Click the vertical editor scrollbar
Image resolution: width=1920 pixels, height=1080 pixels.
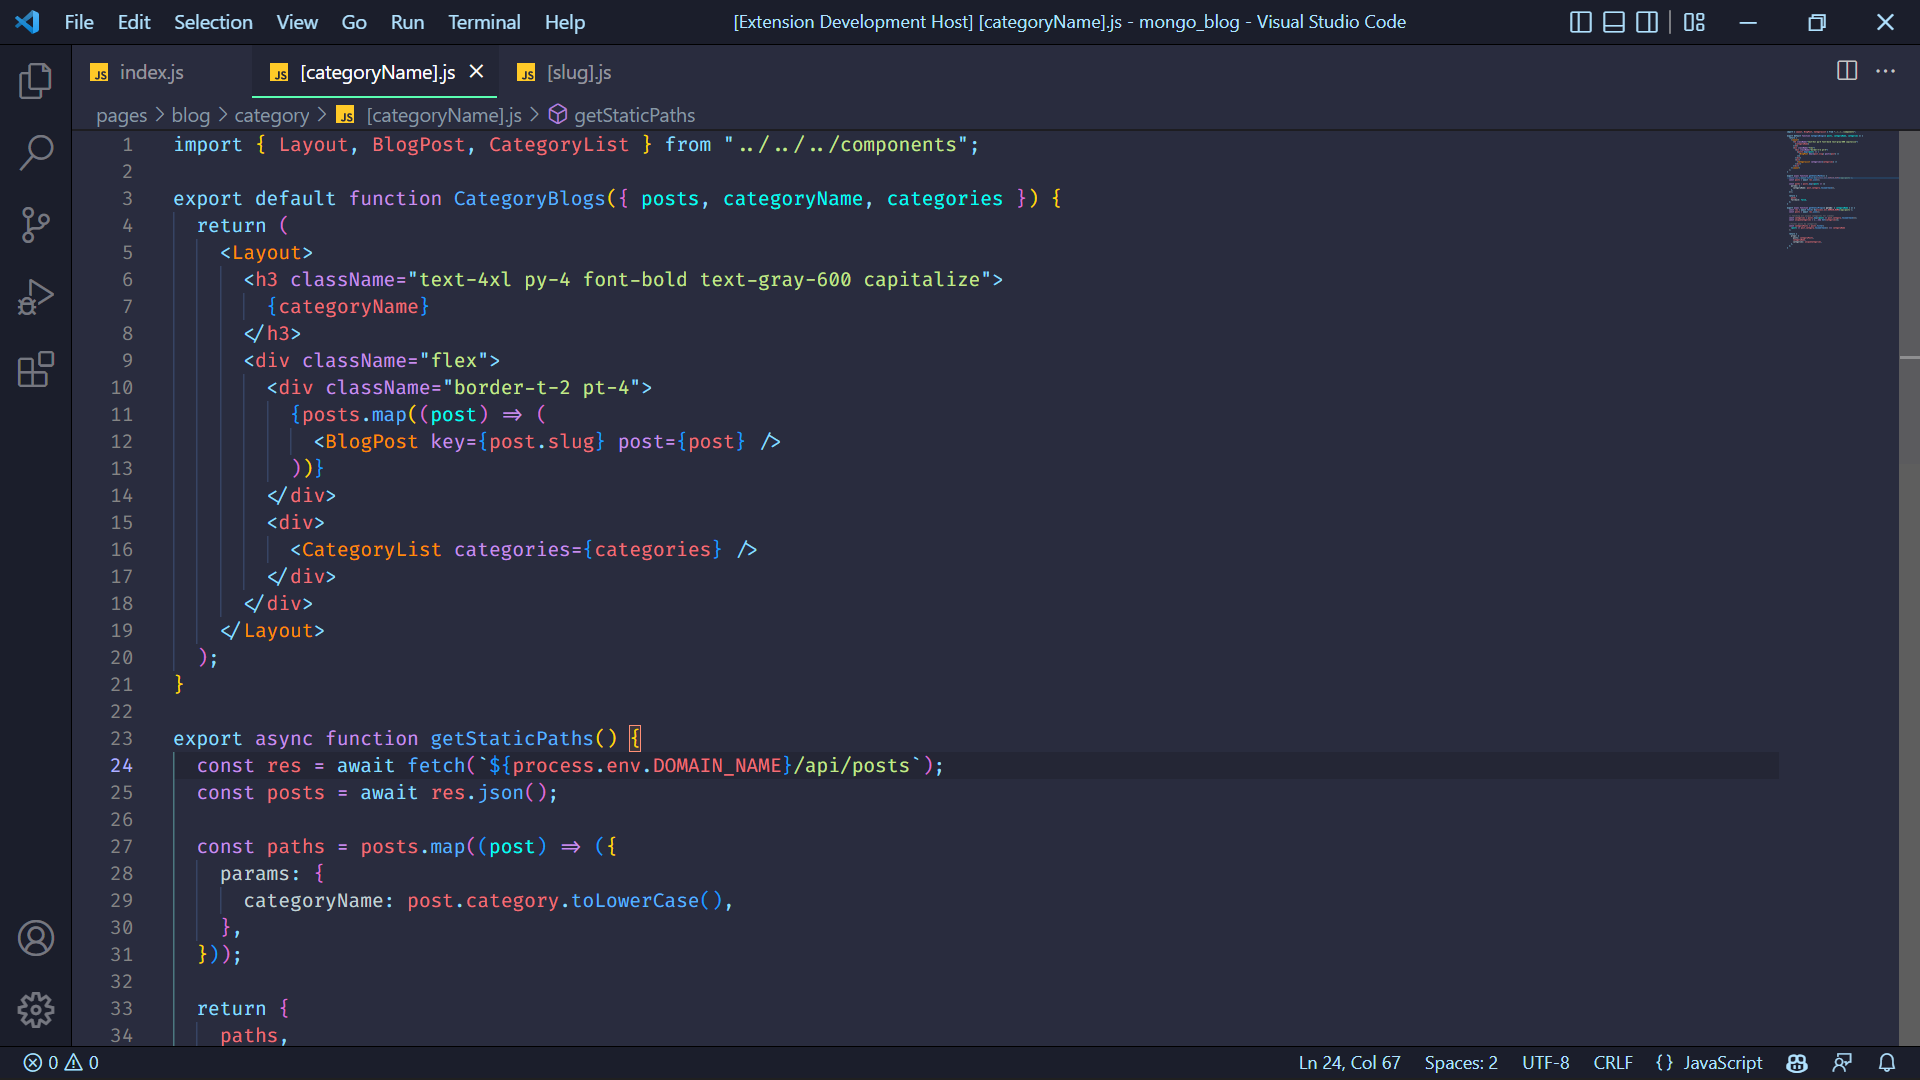(1909, 588)
